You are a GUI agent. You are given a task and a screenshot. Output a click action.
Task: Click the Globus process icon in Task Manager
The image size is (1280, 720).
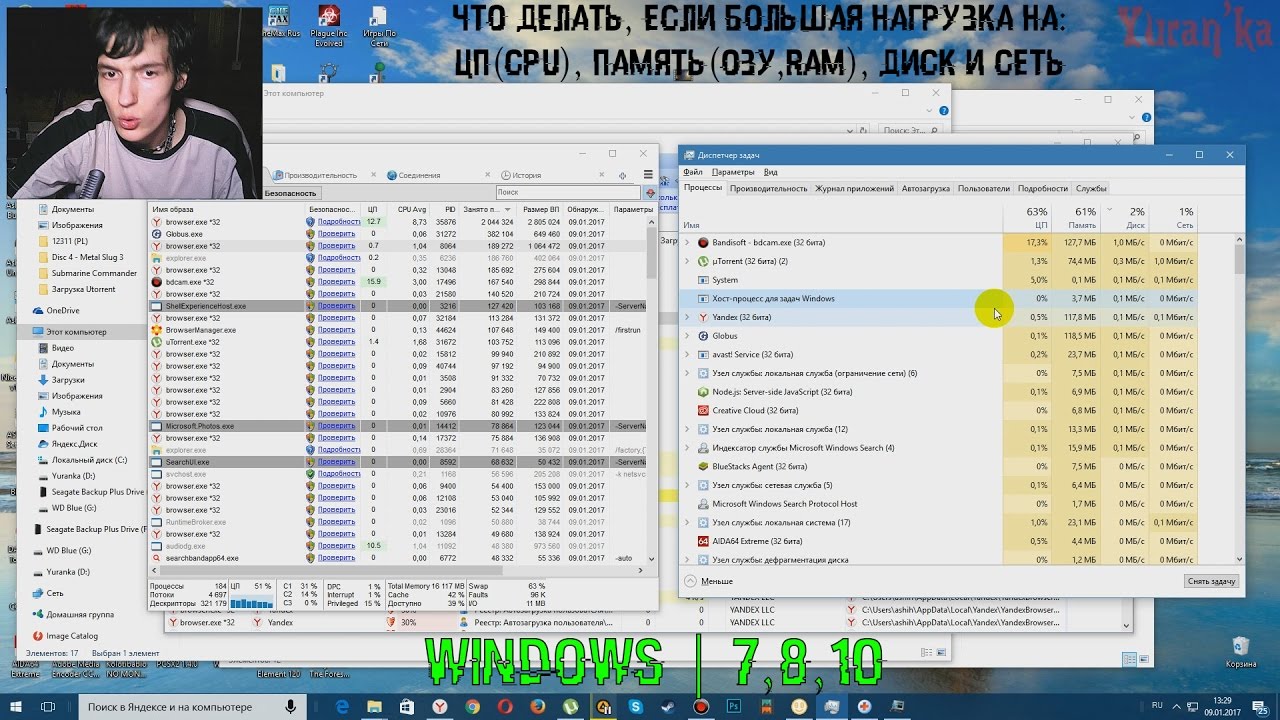coord(703,336)
